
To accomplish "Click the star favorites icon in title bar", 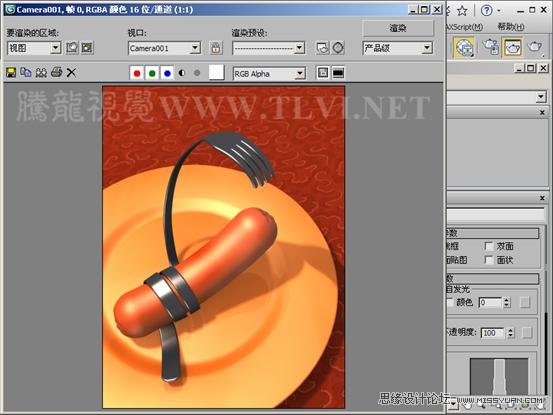I will click(x=462, y=11).
